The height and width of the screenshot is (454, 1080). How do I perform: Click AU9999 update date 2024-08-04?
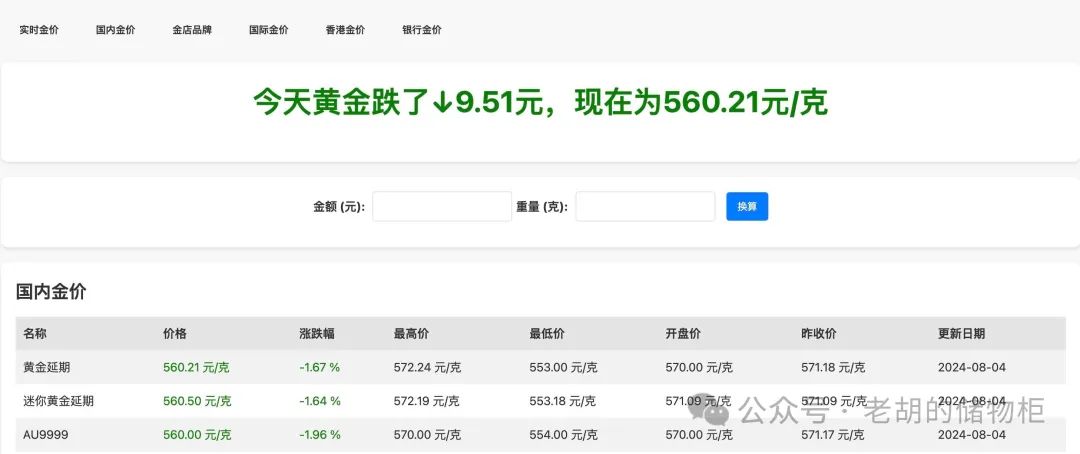pos(972,435)
